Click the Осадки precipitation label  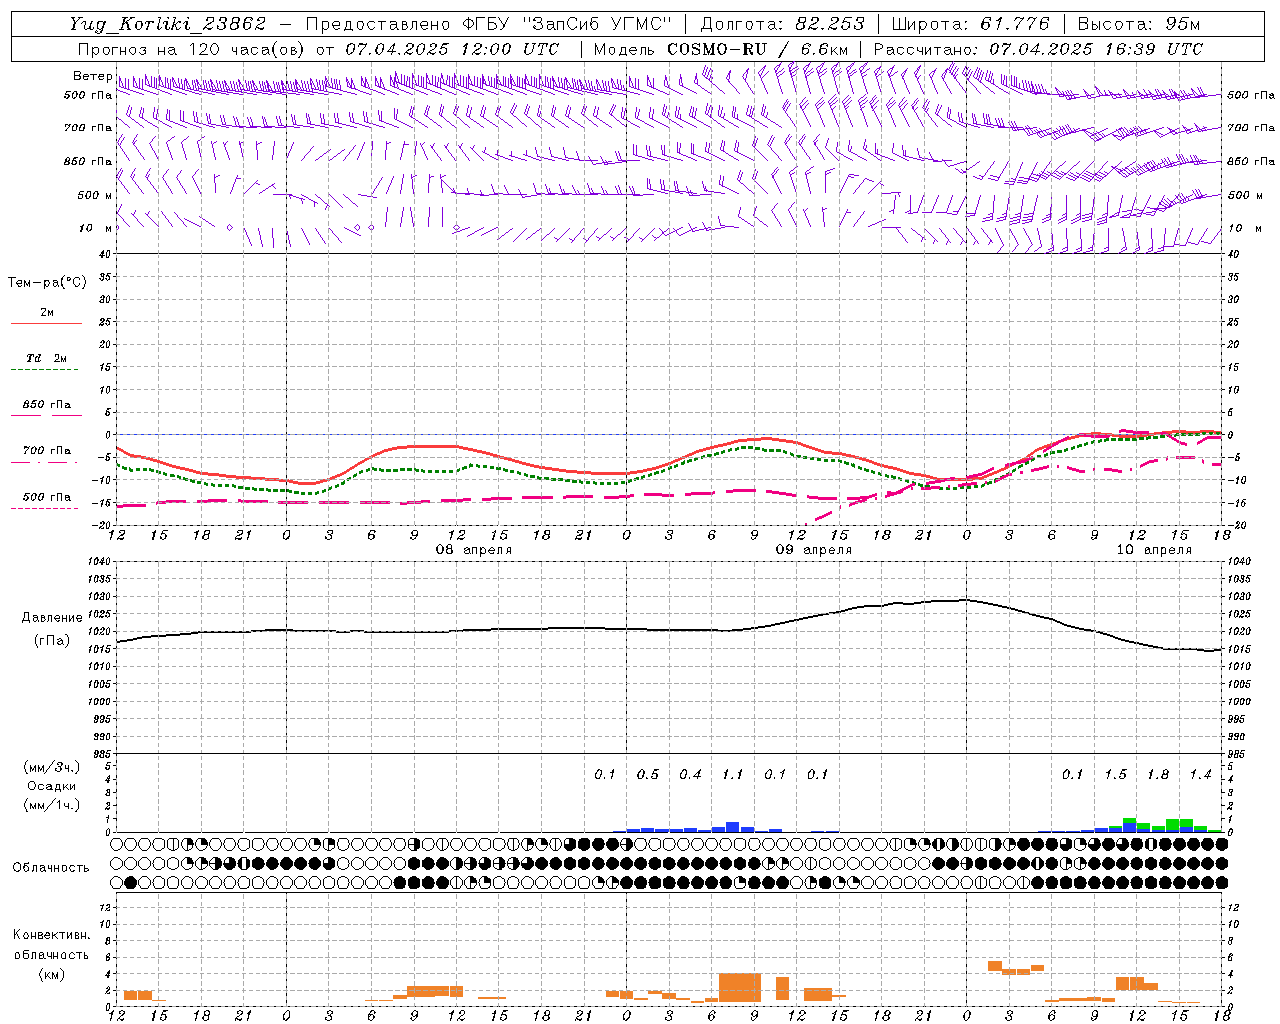point(52,786)
